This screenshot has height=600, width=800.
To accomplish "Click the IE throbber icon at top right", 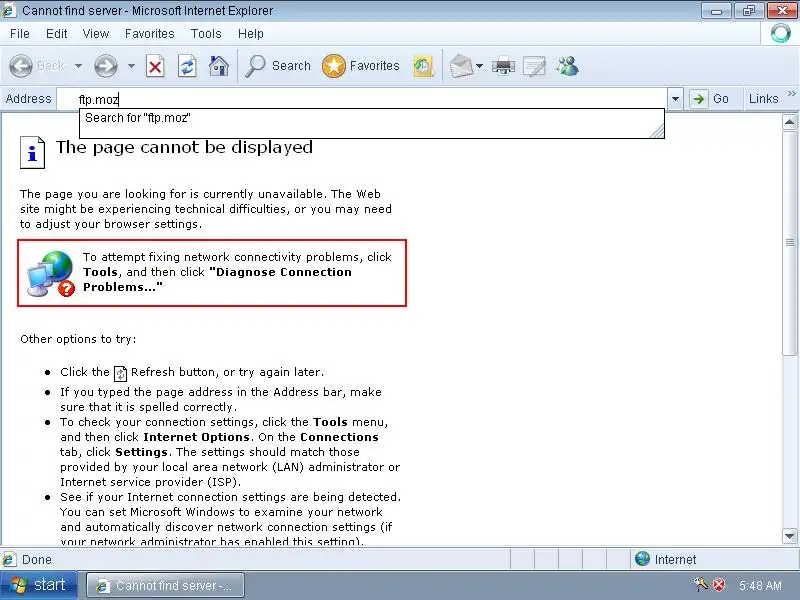I will [x=781, y=34].
